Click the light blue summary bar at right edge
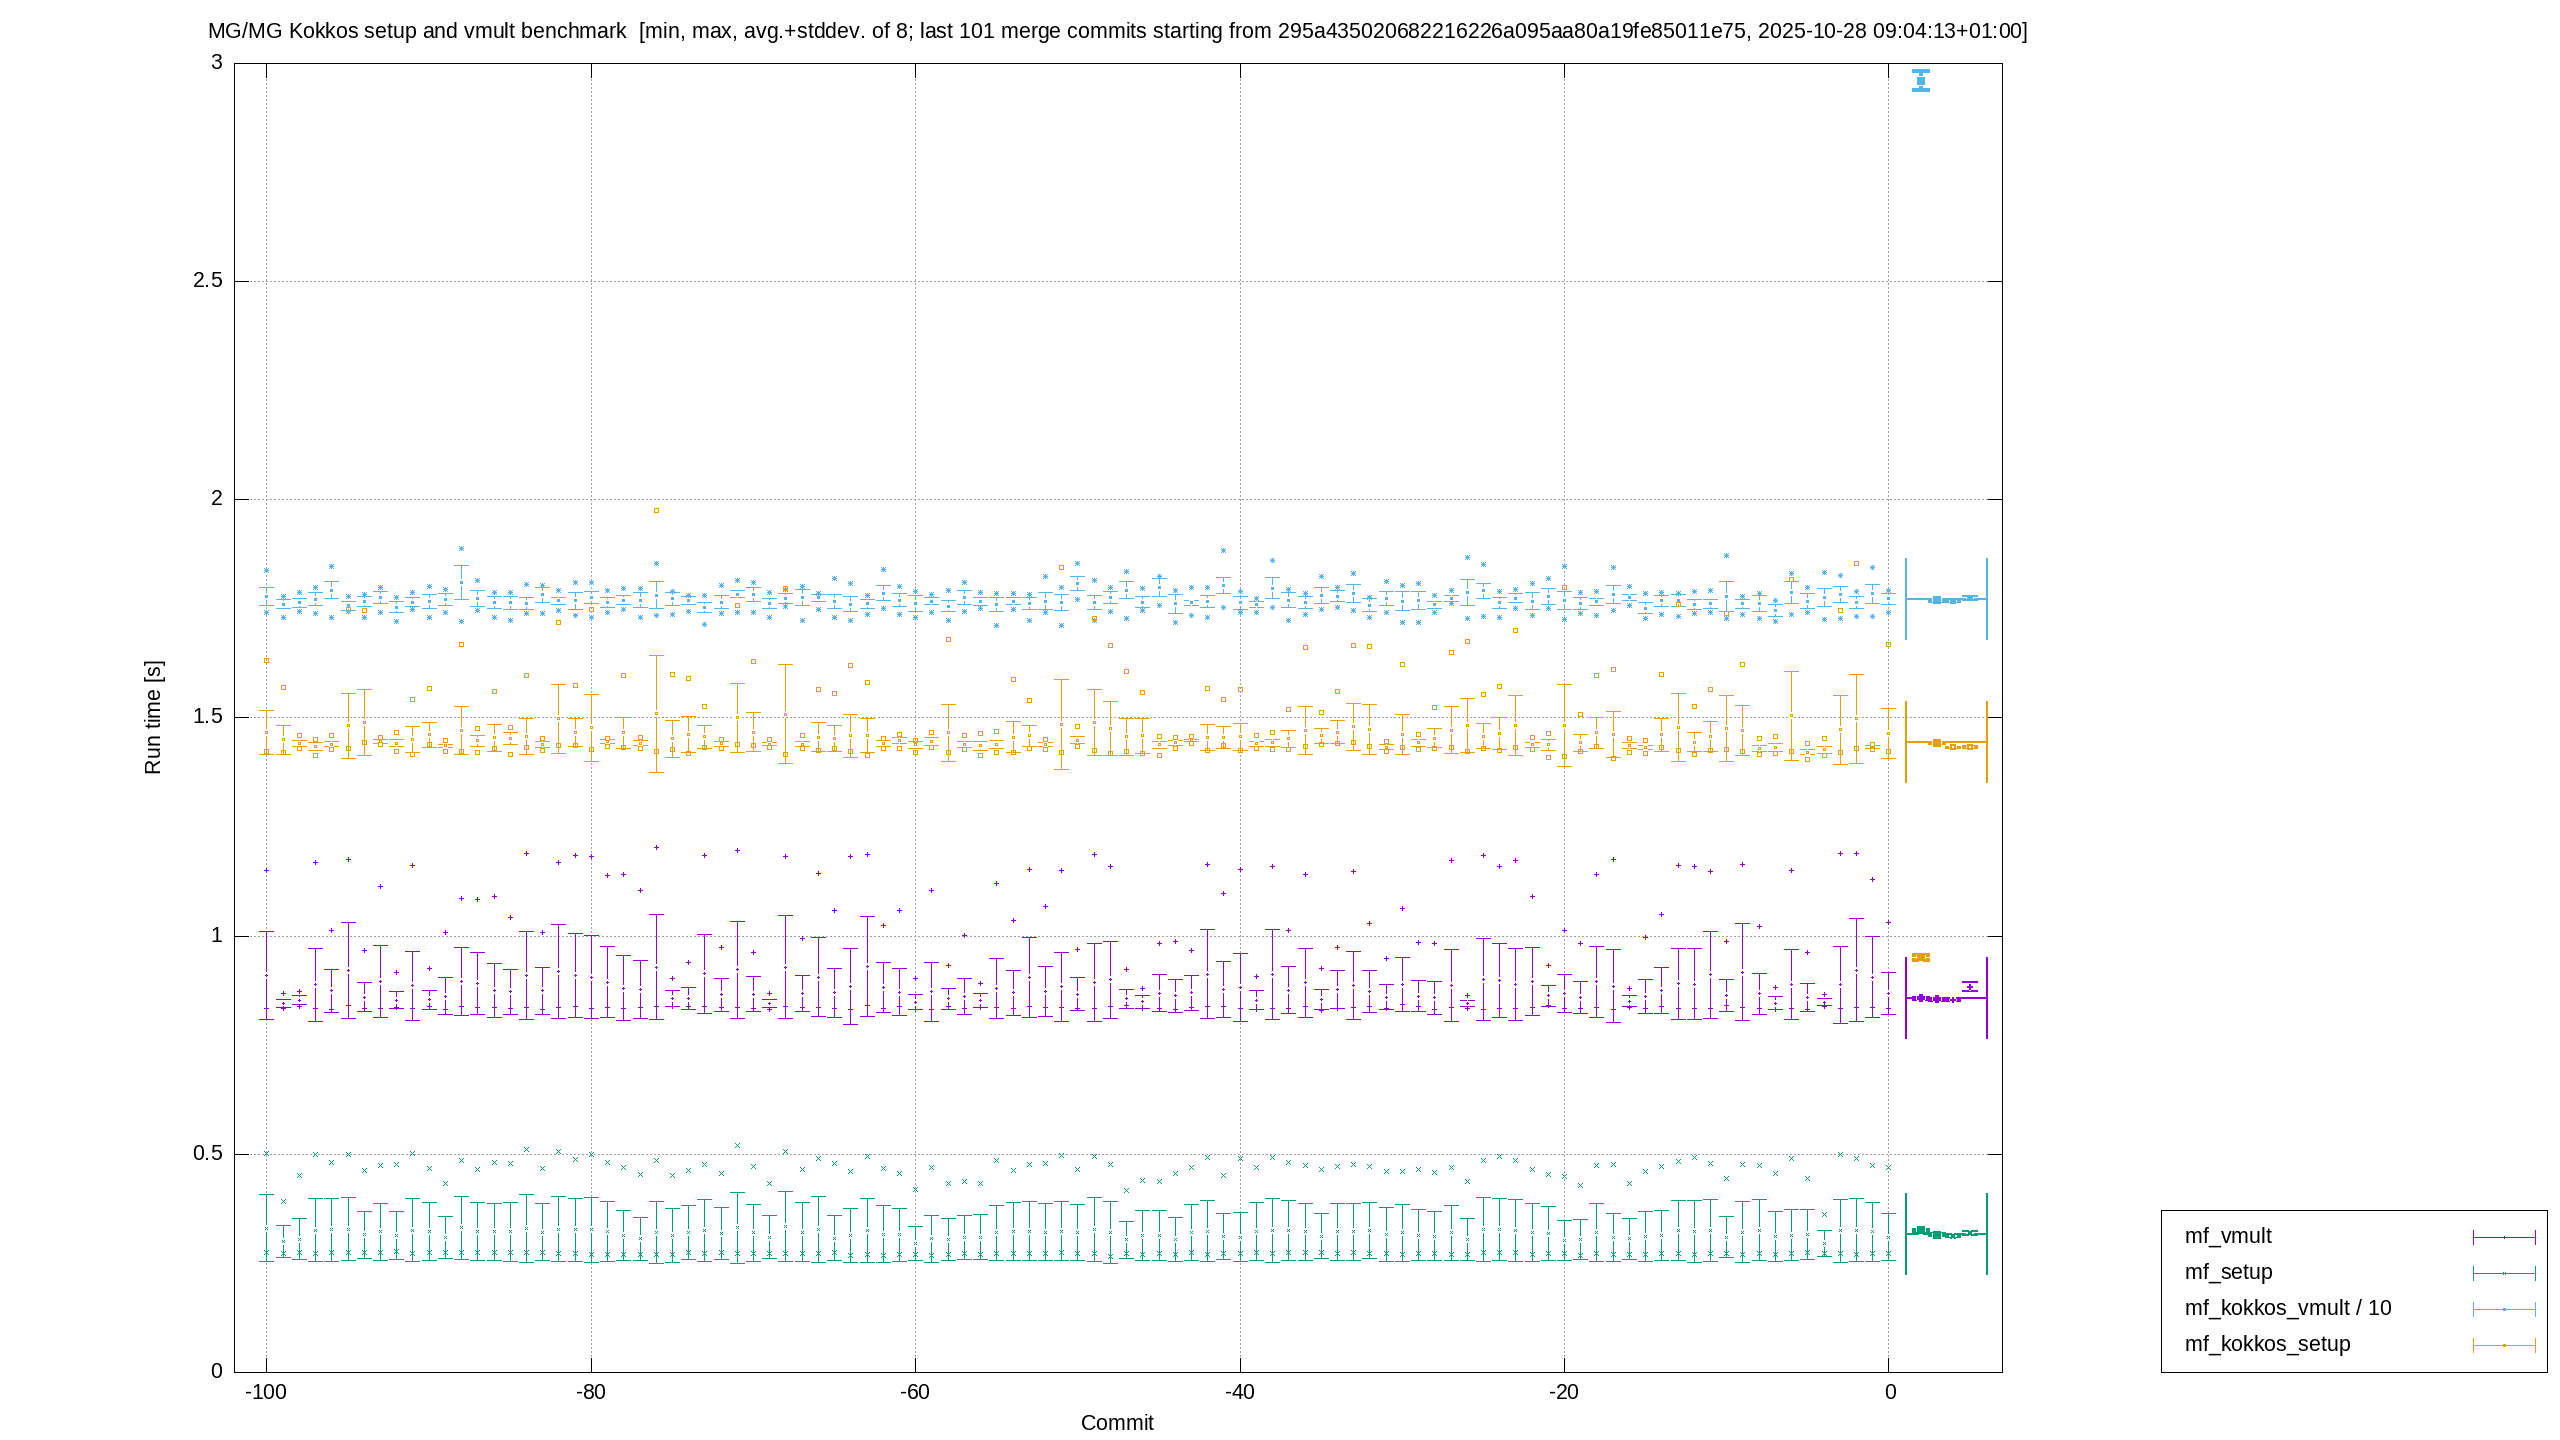Image resolution: width=2560 pixels, height=1440 pixels. [x=1946, y=599]
